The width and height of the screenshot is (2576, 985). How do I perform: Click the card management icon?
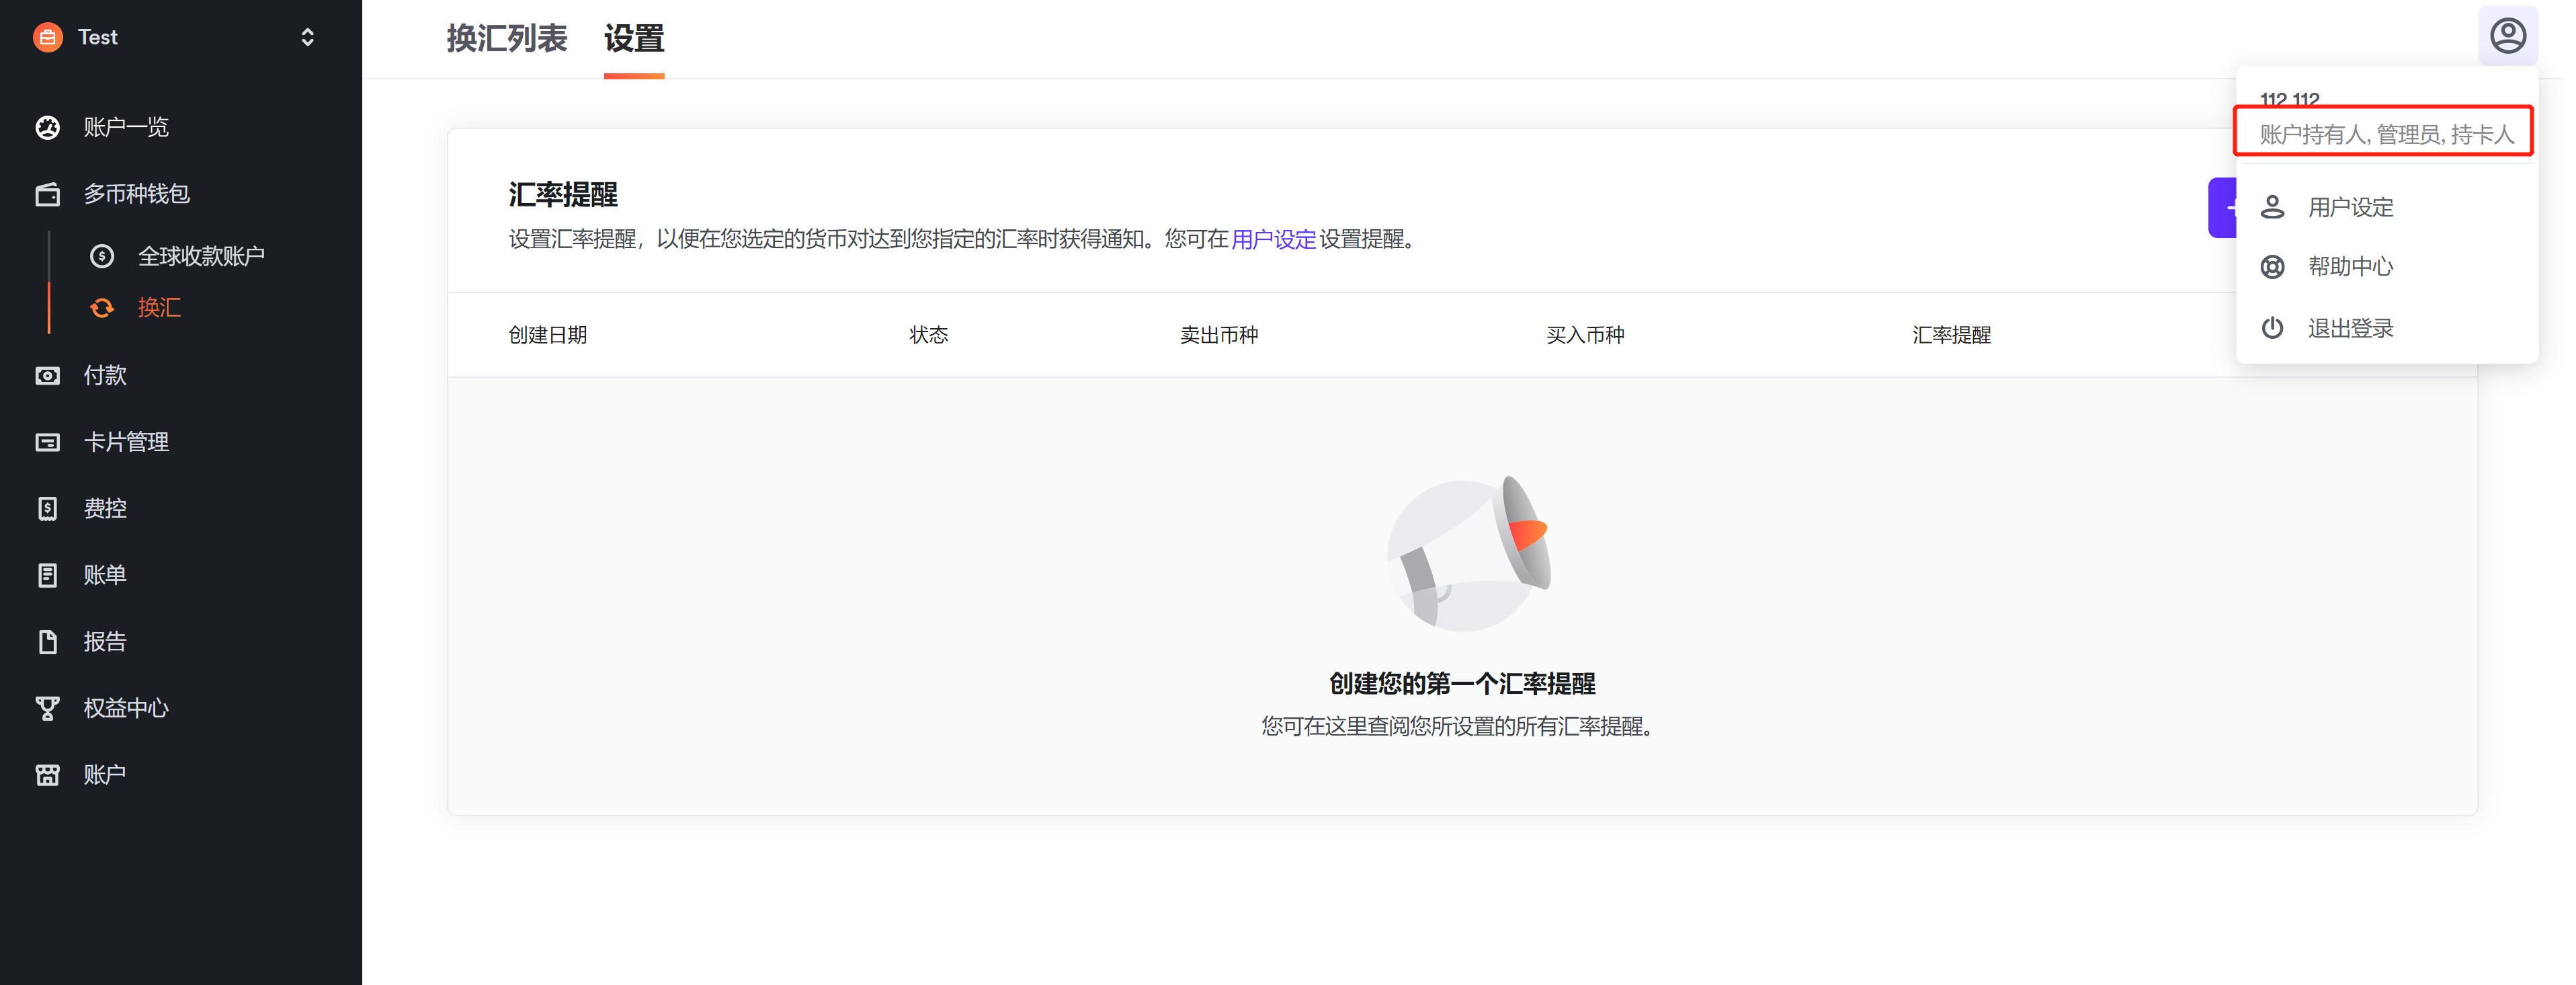click(47, 442)
